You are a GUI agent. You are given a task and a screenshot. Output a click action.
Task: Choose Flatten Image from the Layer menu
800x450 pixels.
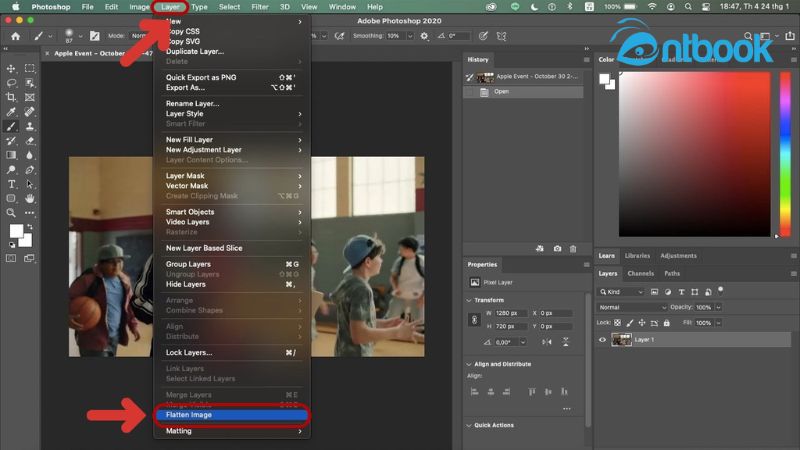[x=232, y=415]
